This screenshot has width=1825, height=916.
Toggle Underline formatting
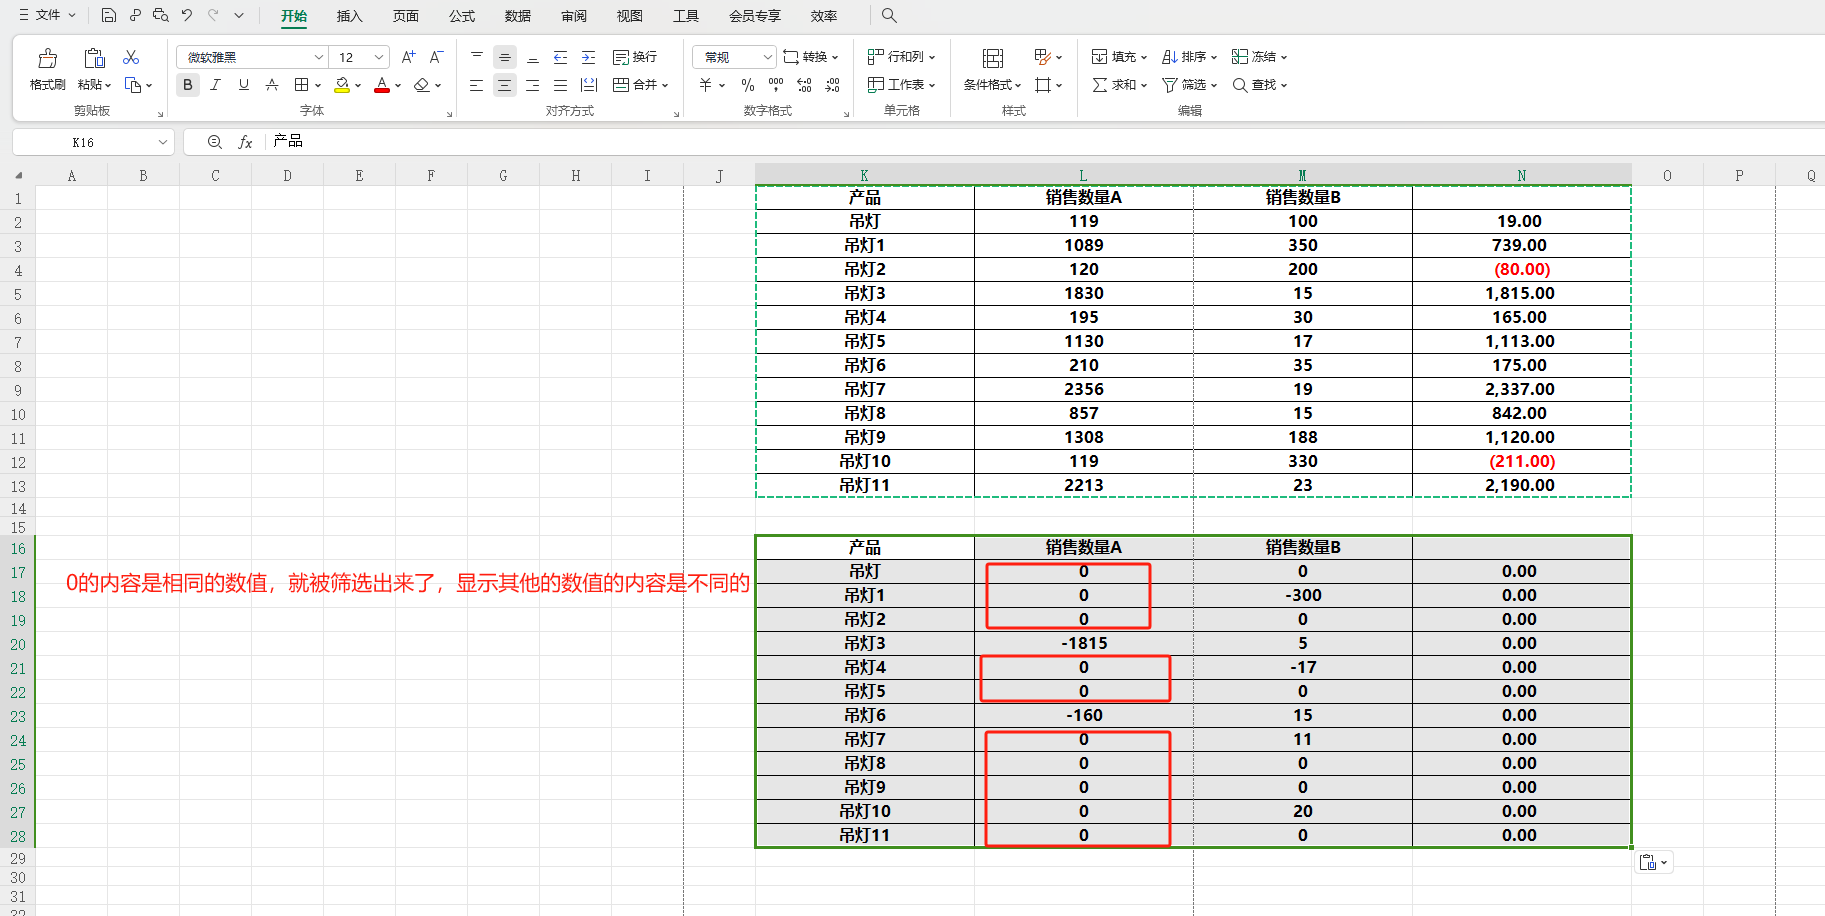tap(244, 85)
